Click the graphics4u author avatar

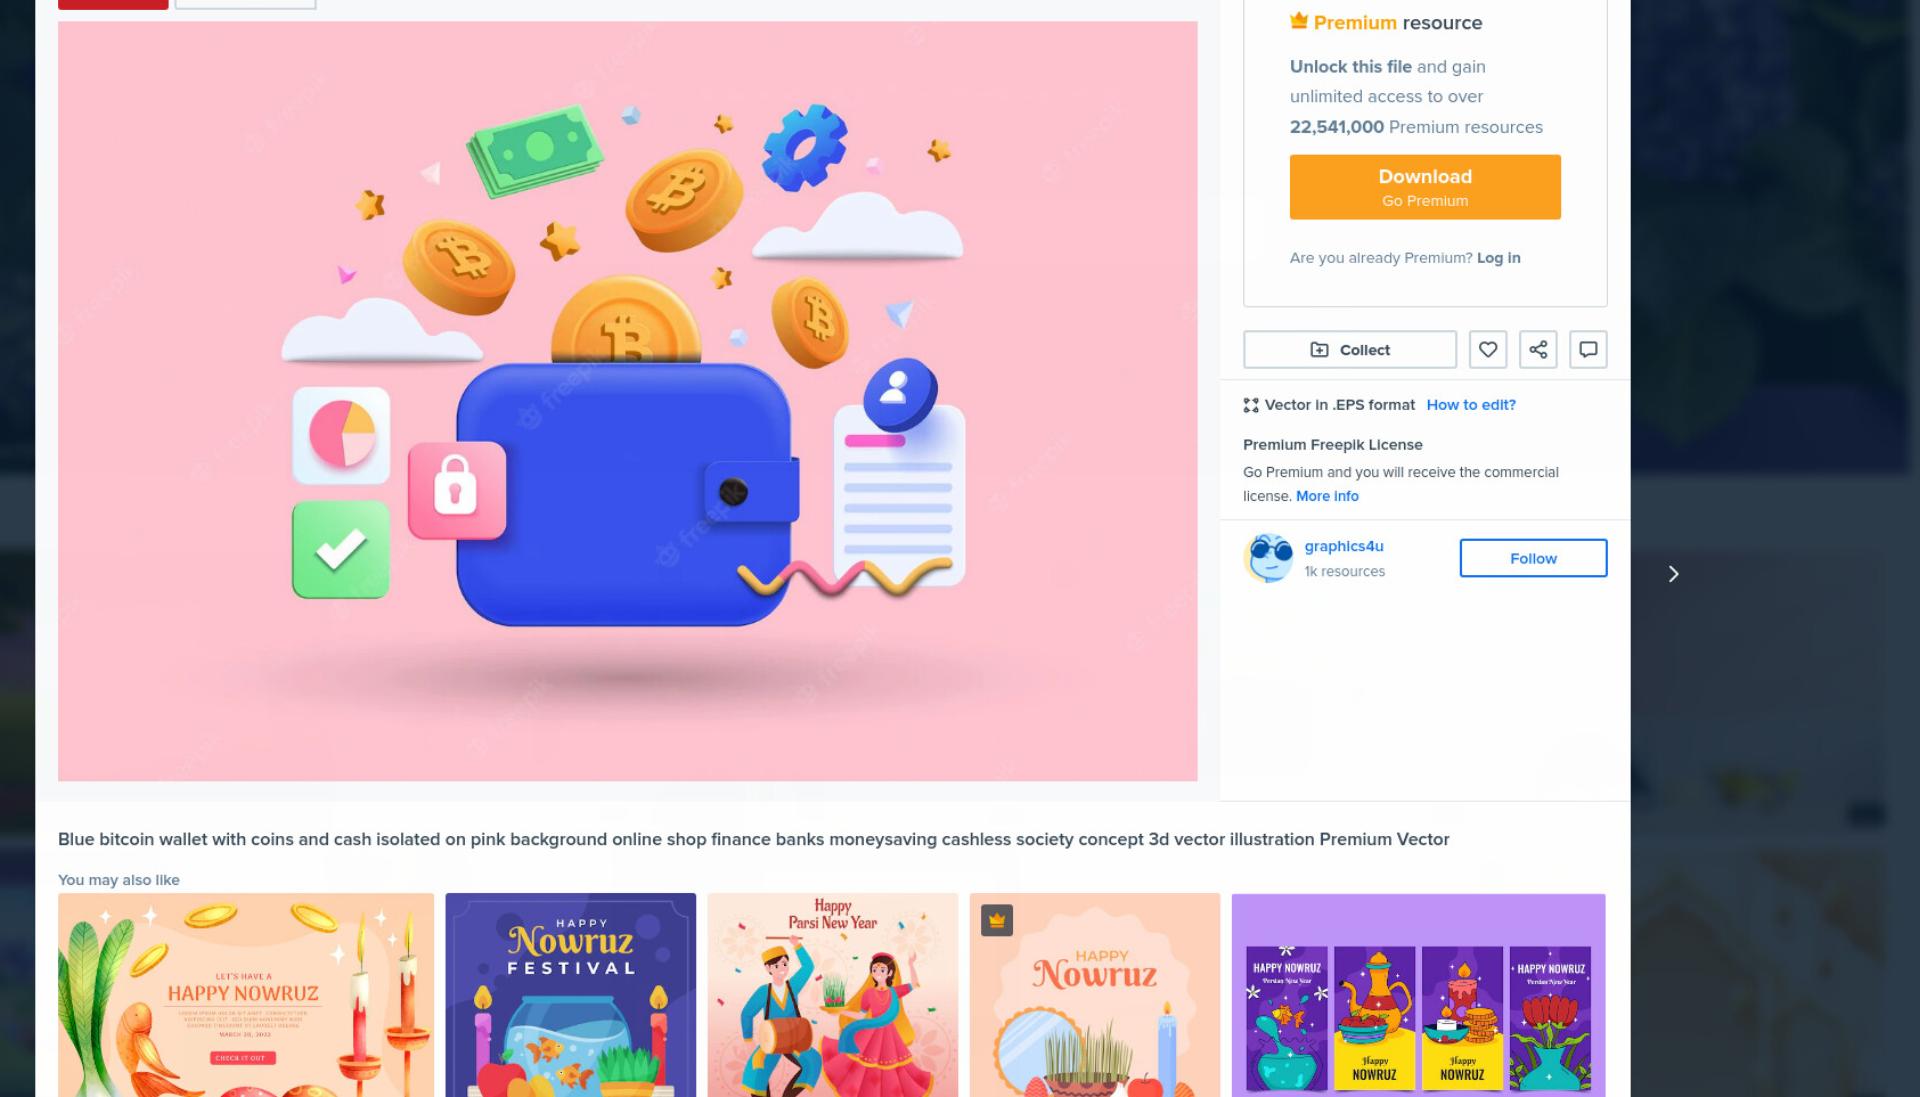(x=1268, y=558)
